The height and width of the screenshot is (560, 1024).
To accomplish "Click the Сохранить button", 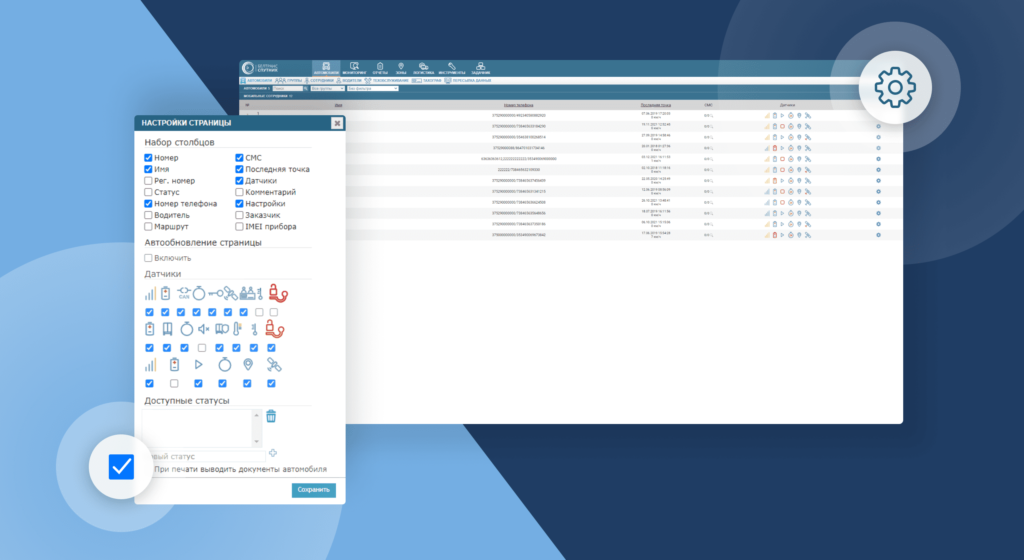I will point(313,490).
